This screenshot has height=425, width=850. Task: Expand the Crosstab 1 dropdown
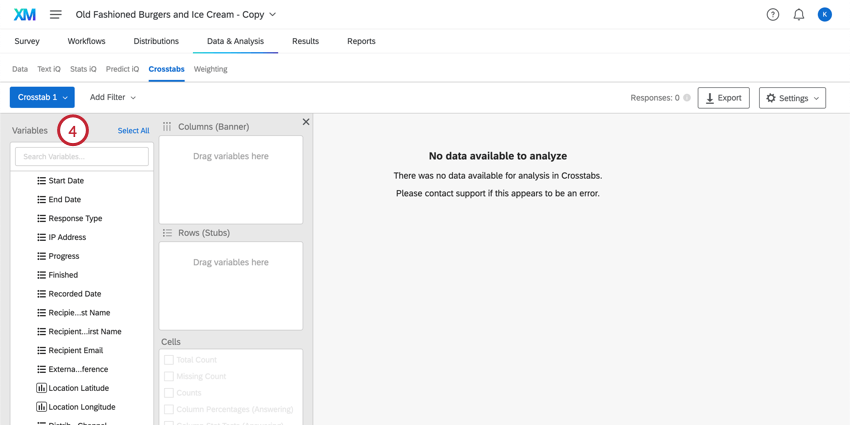tap(42, 97)
